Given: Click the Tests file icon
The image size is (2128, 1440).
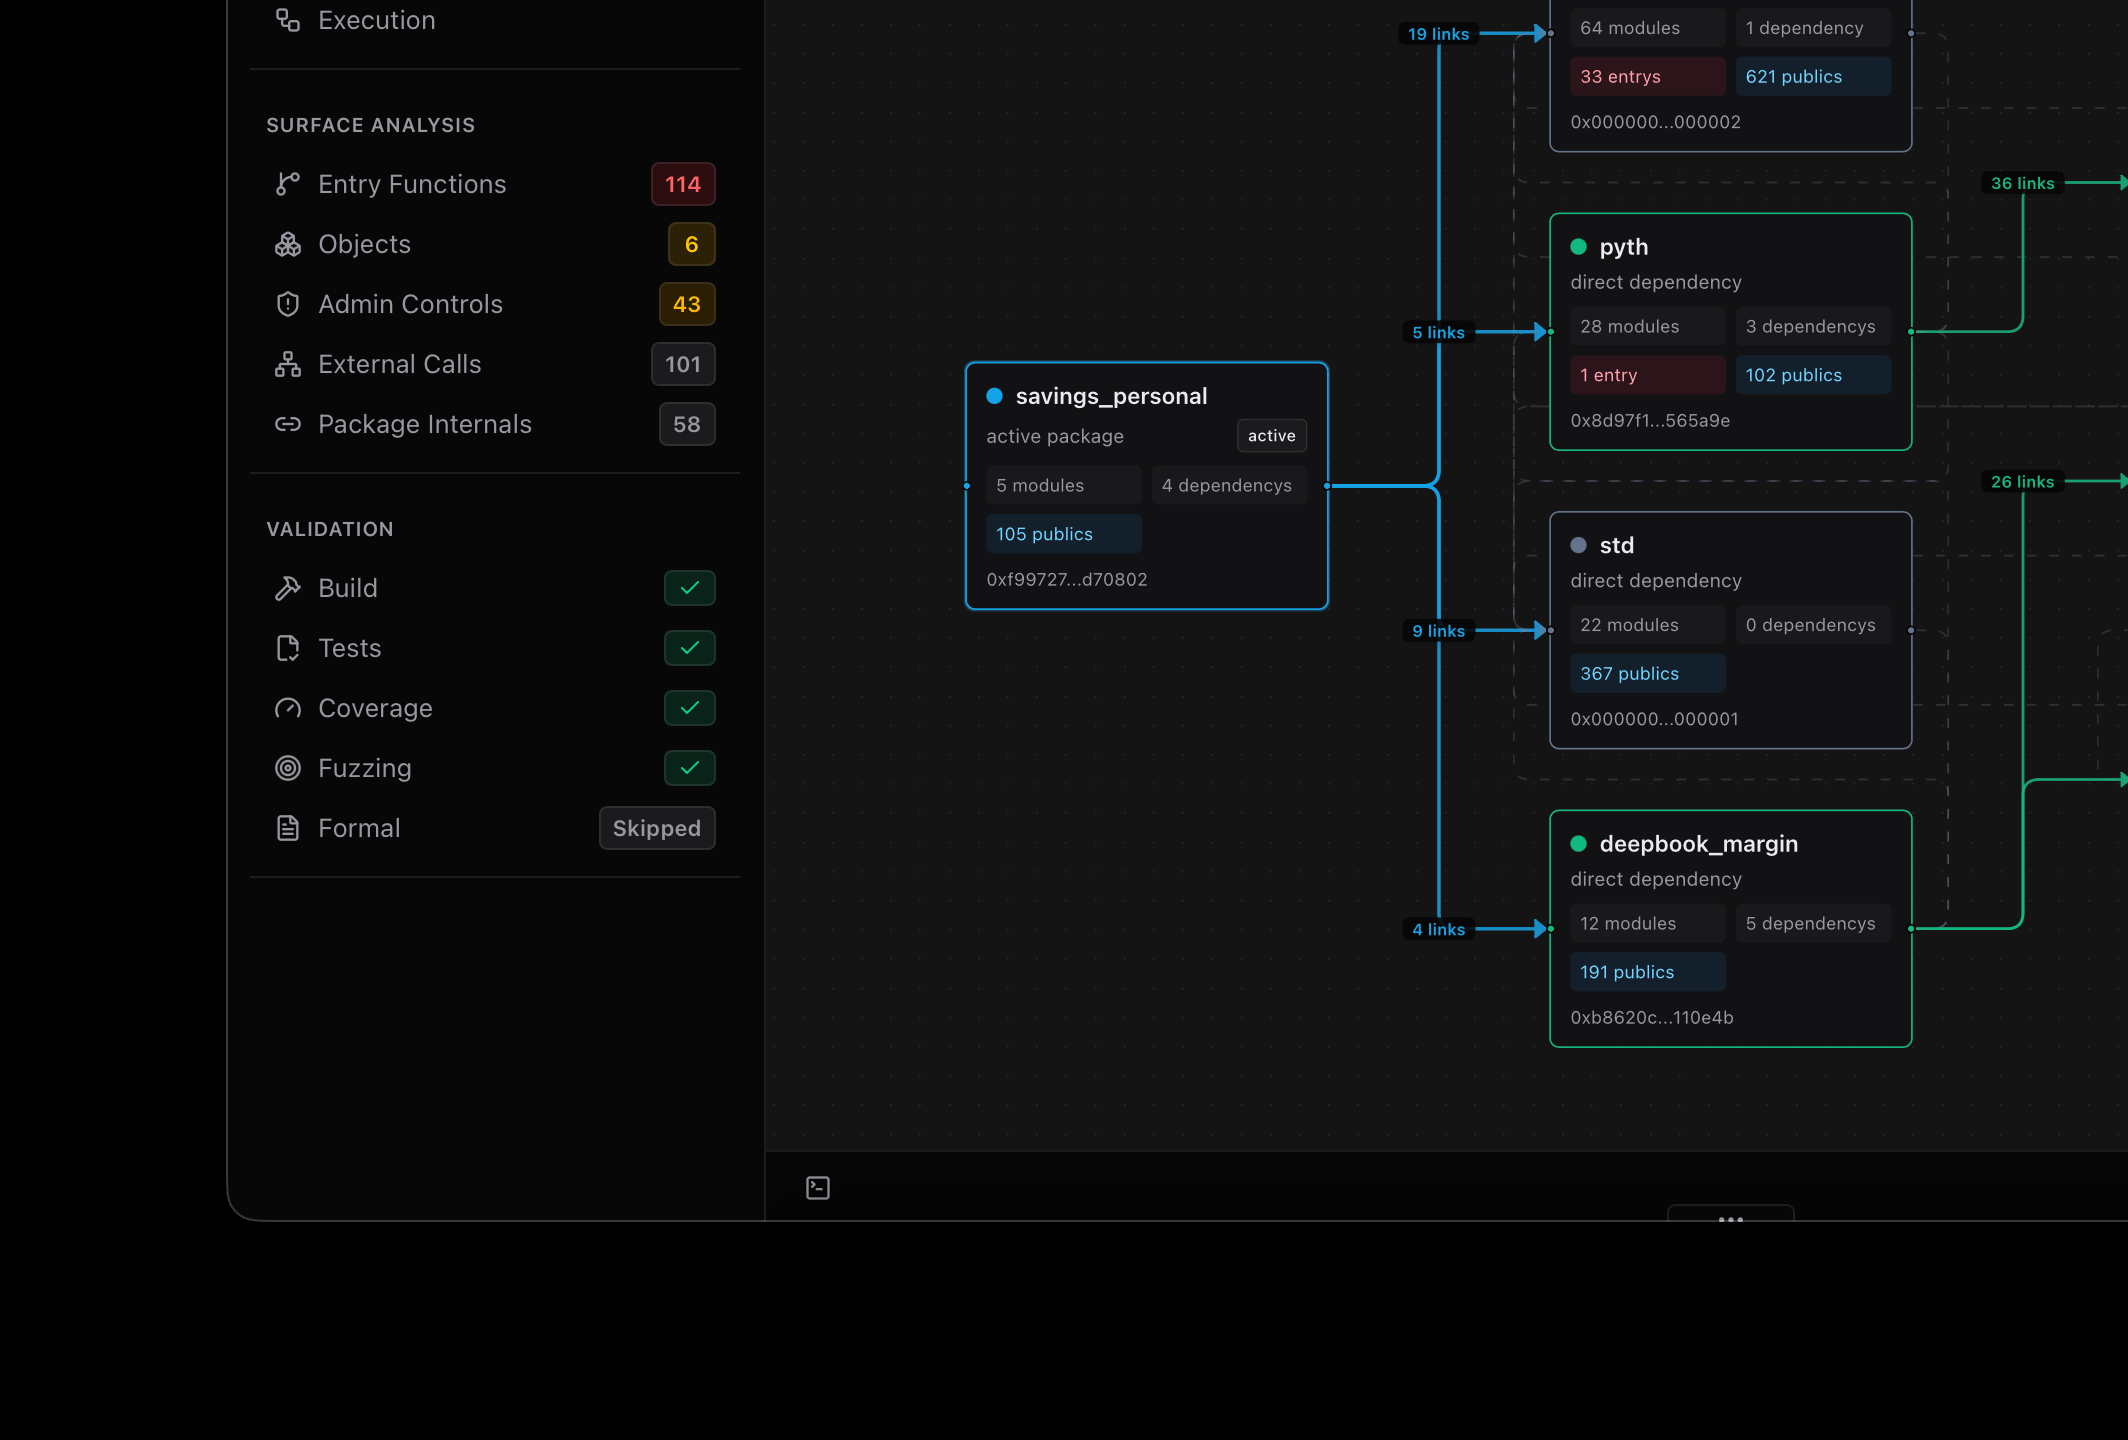Looking at the screenshot, I should [x=288, y=648].
